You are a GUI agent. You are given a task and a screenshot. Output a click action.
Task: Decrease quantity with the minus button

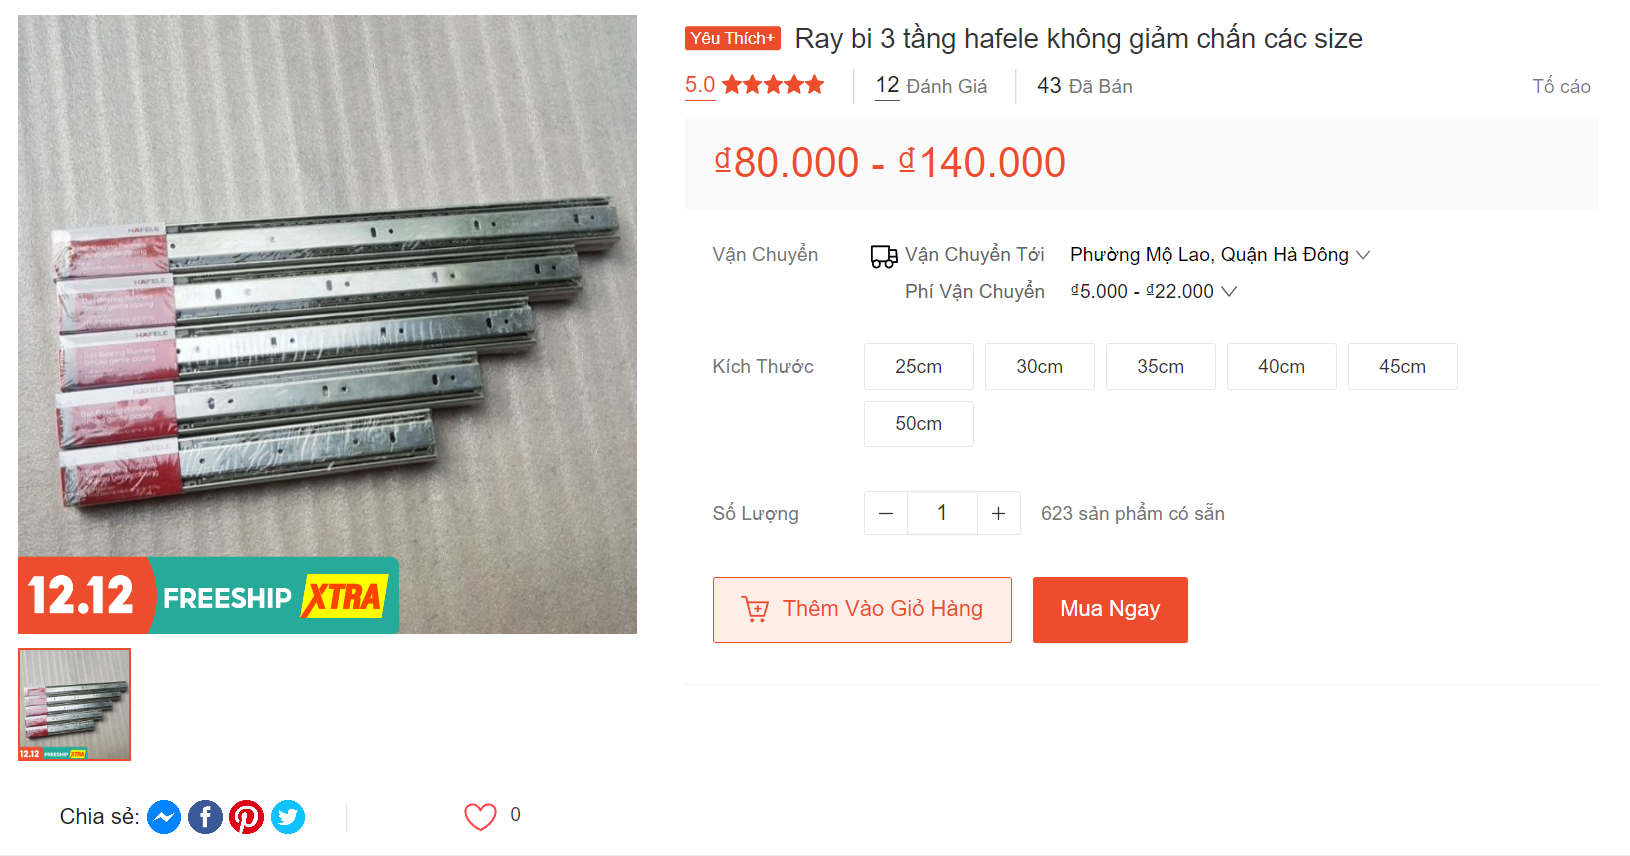click(886, 513)
